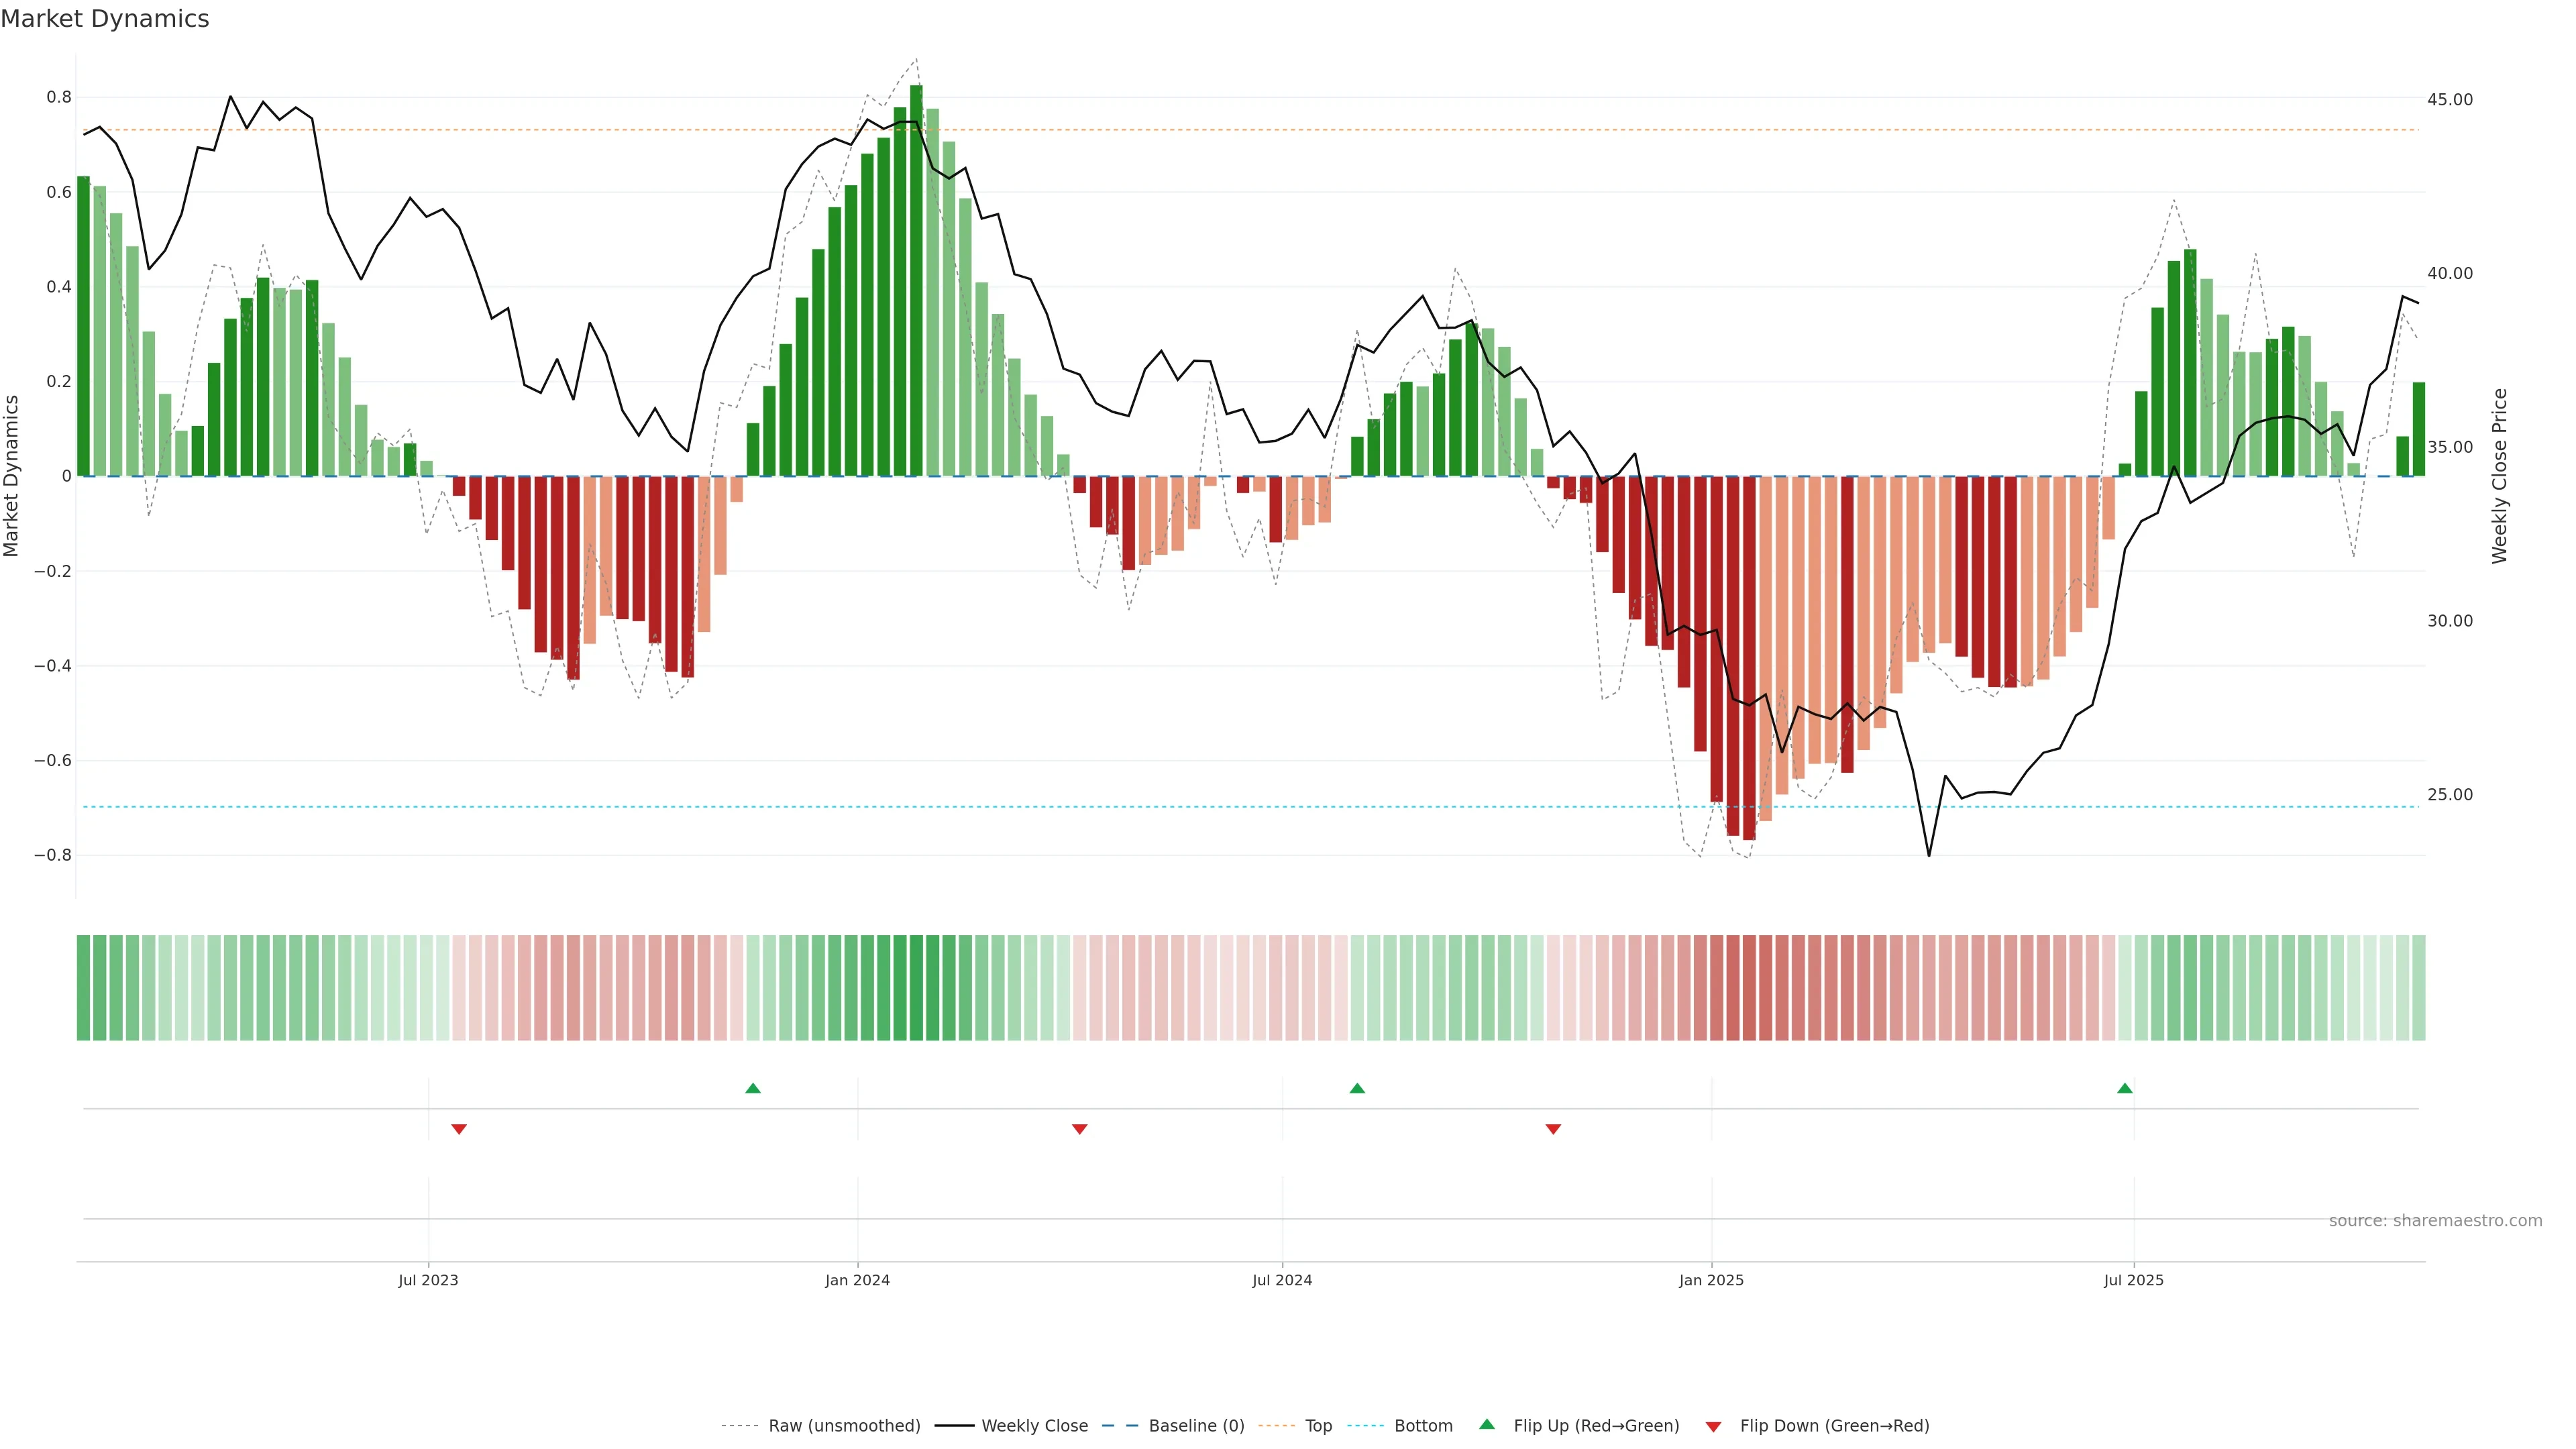This screenshot has height=1449, width=2576.
Task: Click the Weekly Close Price axis title
Action: (x=2499, y=476)
